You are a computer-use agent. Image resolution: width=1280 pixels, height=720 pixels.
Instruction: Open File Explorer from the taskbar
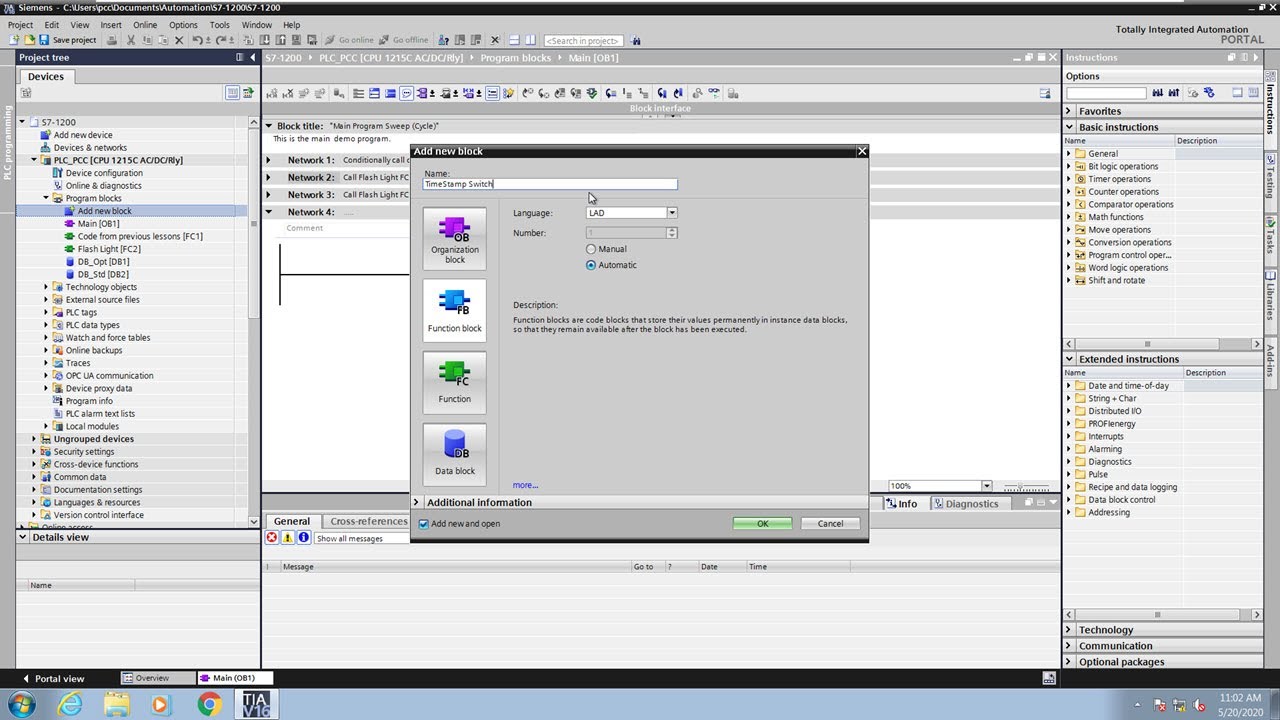(x=117, y=705)
